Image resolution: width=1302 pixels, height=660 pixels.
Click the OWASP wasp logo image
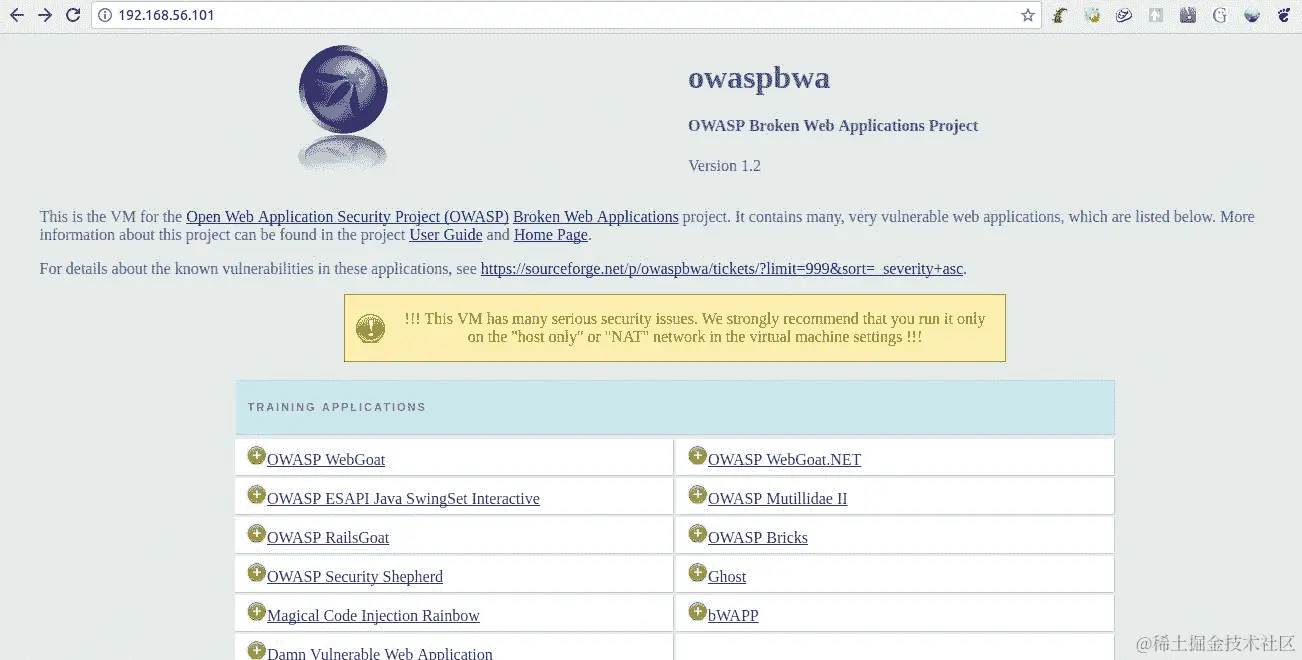pos(343,108)
